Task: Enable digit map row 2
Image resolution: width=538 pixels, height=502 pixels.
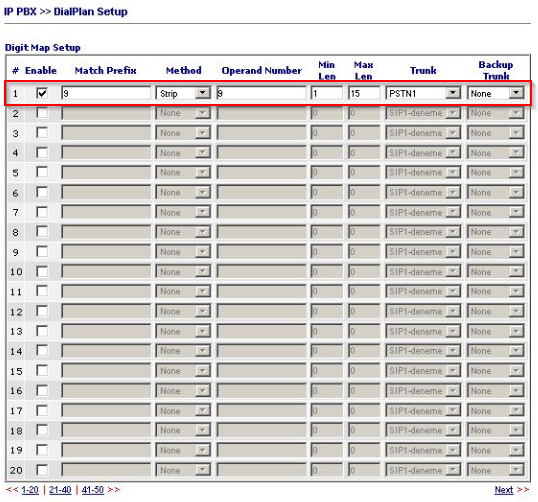Action: pos(42,113)
